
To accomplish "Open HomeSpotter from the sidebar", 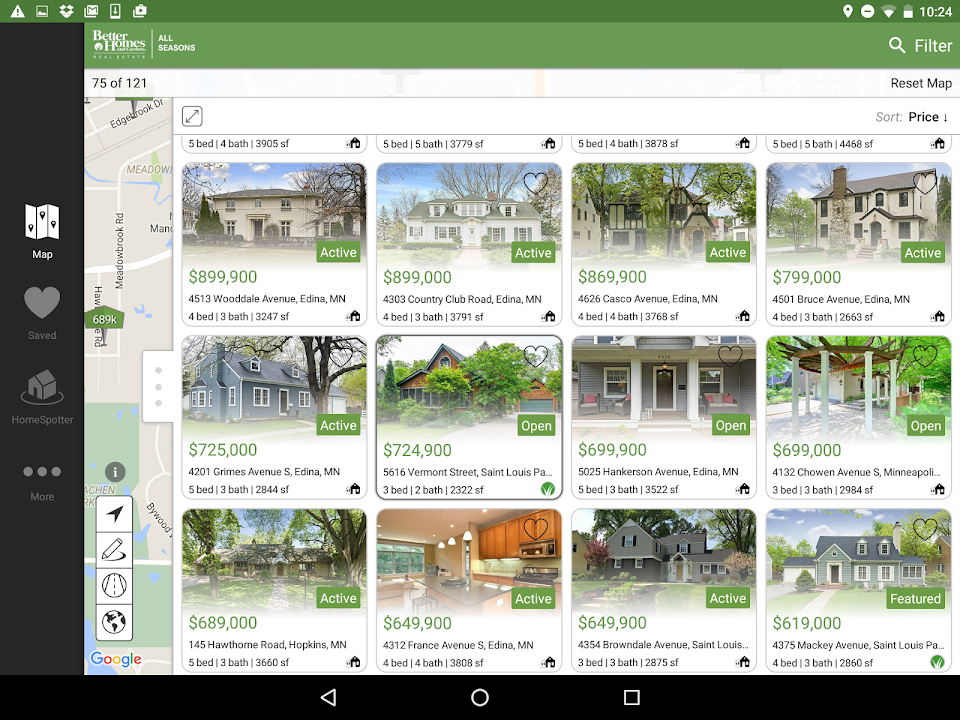I will 42,397.
